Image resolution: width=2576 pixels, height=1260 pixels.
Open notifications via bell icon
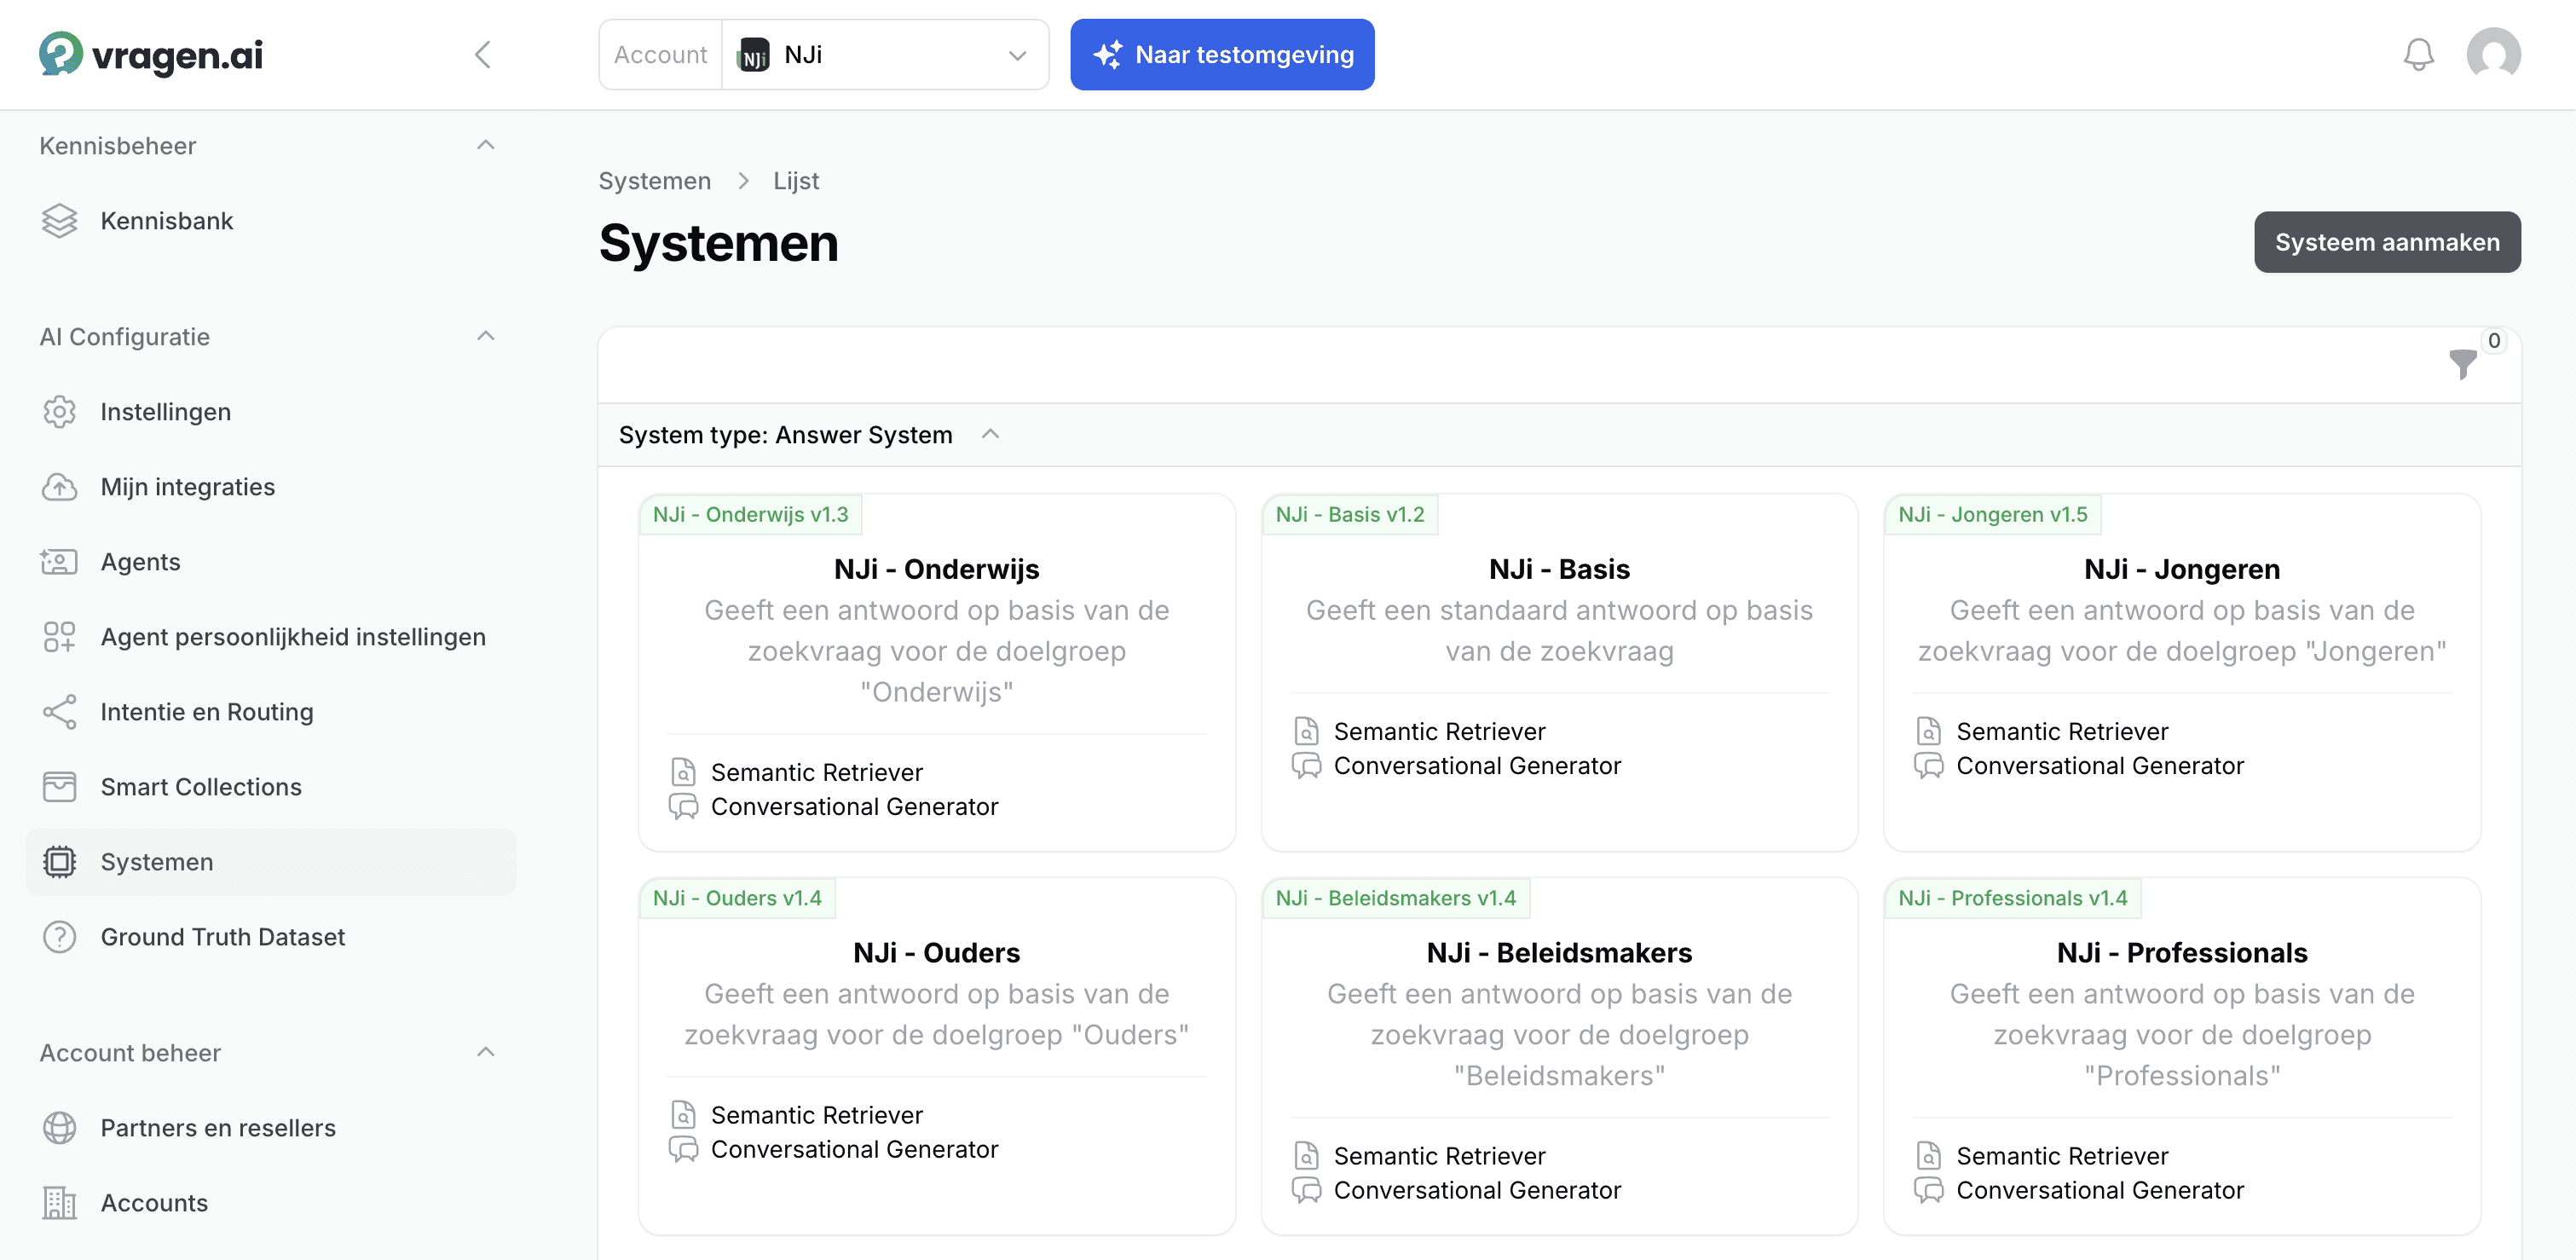pyautogui.click(x=2419, y=54)
